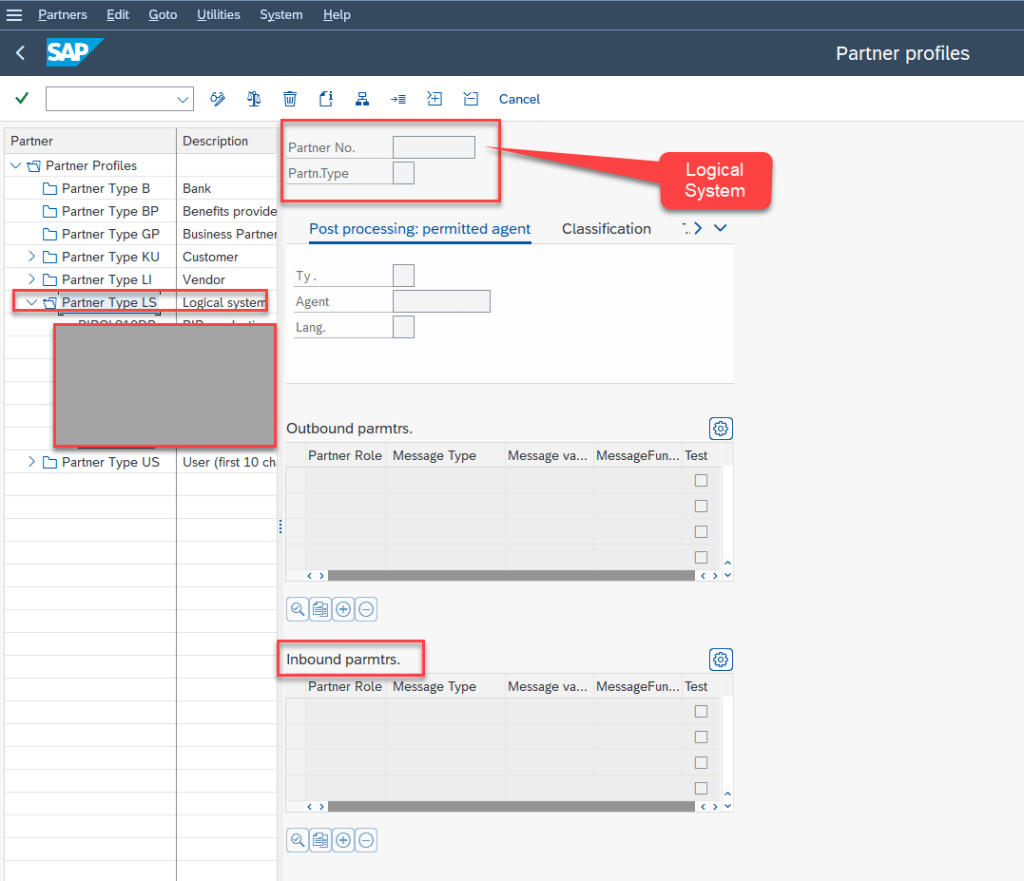
Task: Collapse Partner Type LS tree node
Action: click(32, 303)
